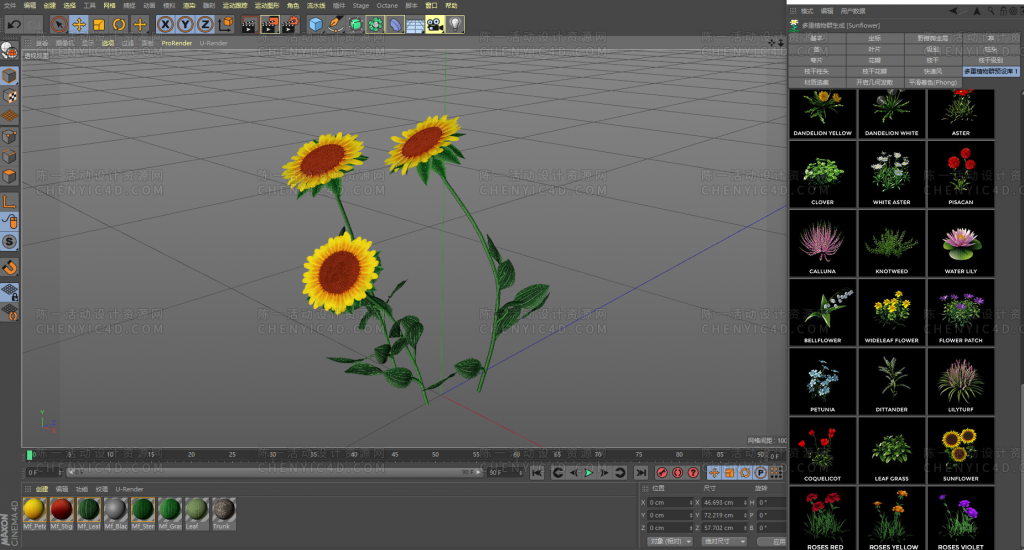Viewport: 1024px width, 550px height.
Task: Open the Phong smooth shading tab
Action: click(x=932, y=82)
